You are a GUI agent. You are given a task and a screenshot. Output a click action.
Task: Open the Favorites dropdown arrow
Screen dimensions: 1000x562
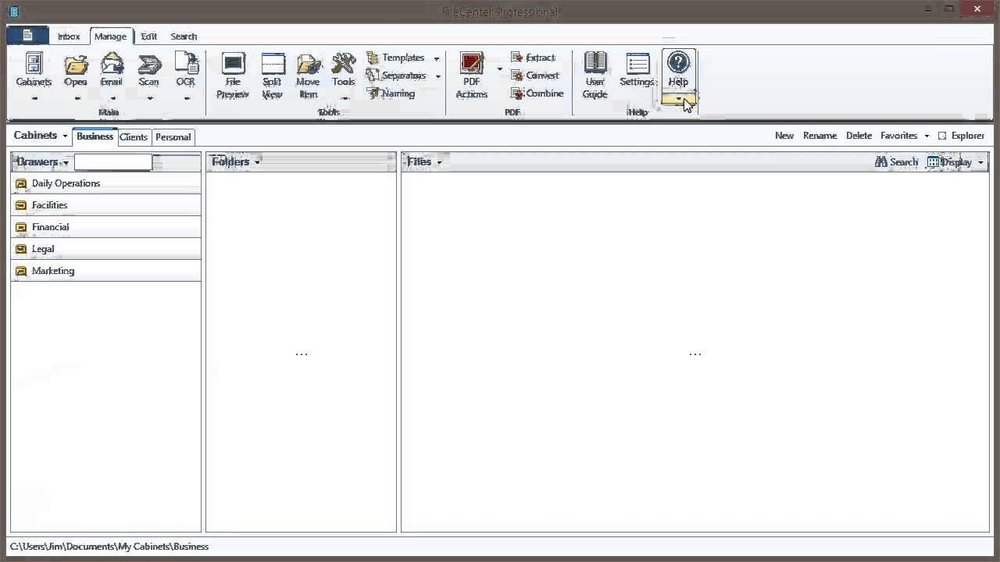click(x=927, y=136)
